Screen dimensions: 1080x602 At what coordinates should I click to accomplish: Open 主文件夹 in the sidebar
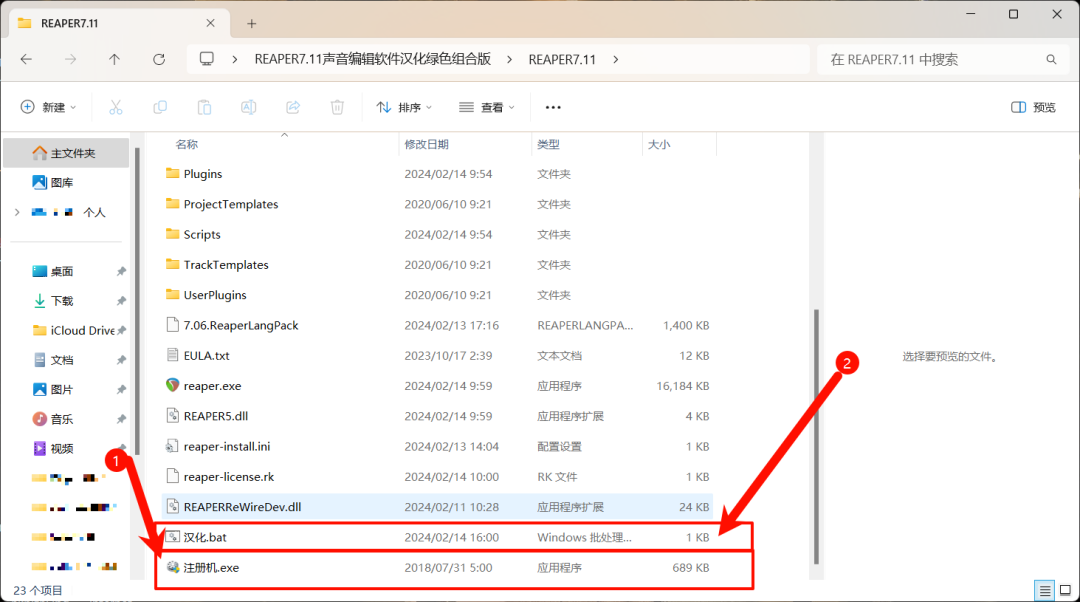point(67,153)
